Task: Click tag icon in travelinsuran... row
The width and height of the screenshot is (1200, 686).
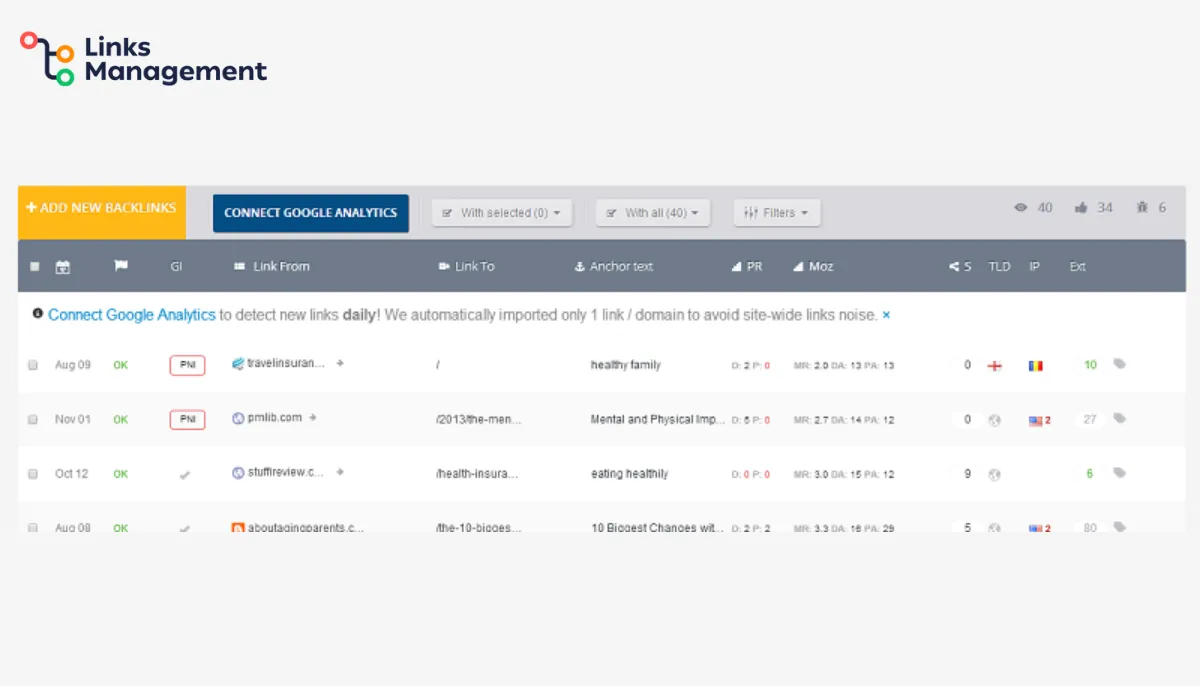Action: click(x=1120, y=365)
